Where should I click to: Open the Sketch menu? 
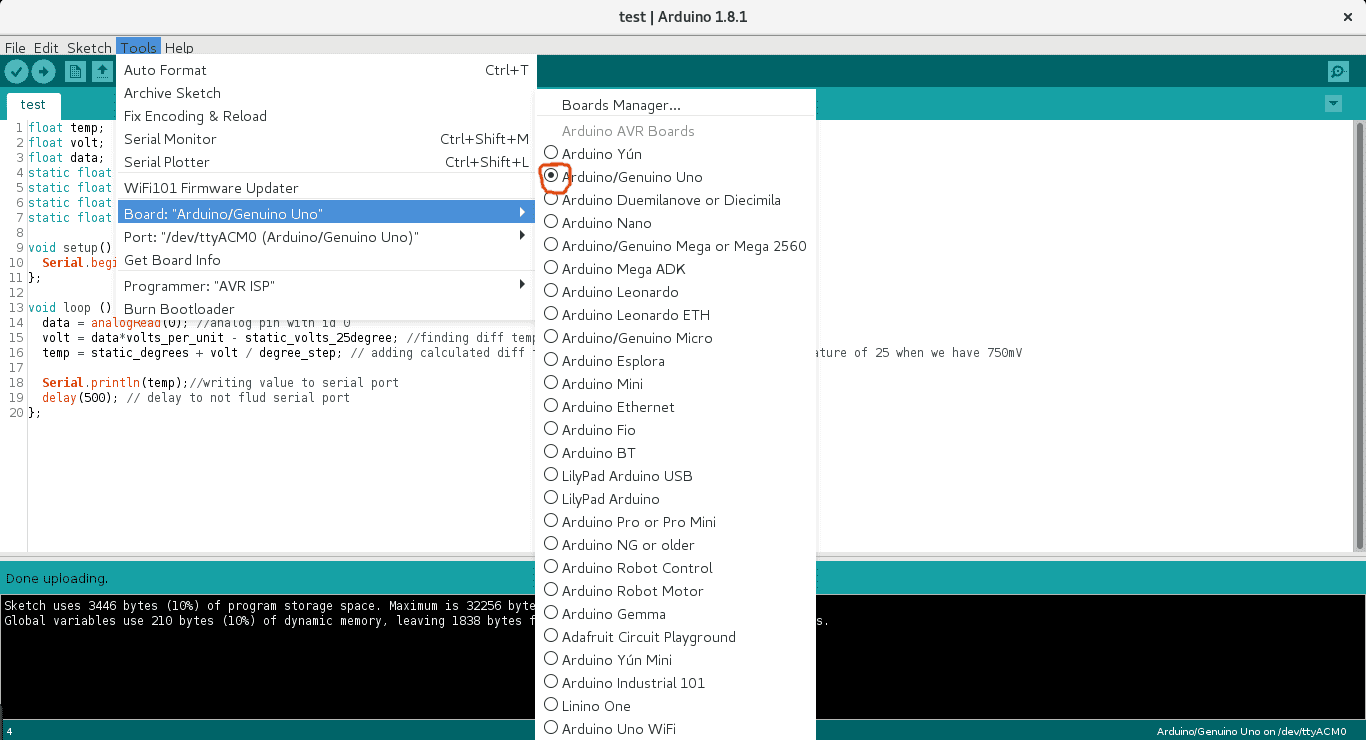click(89, 48)
